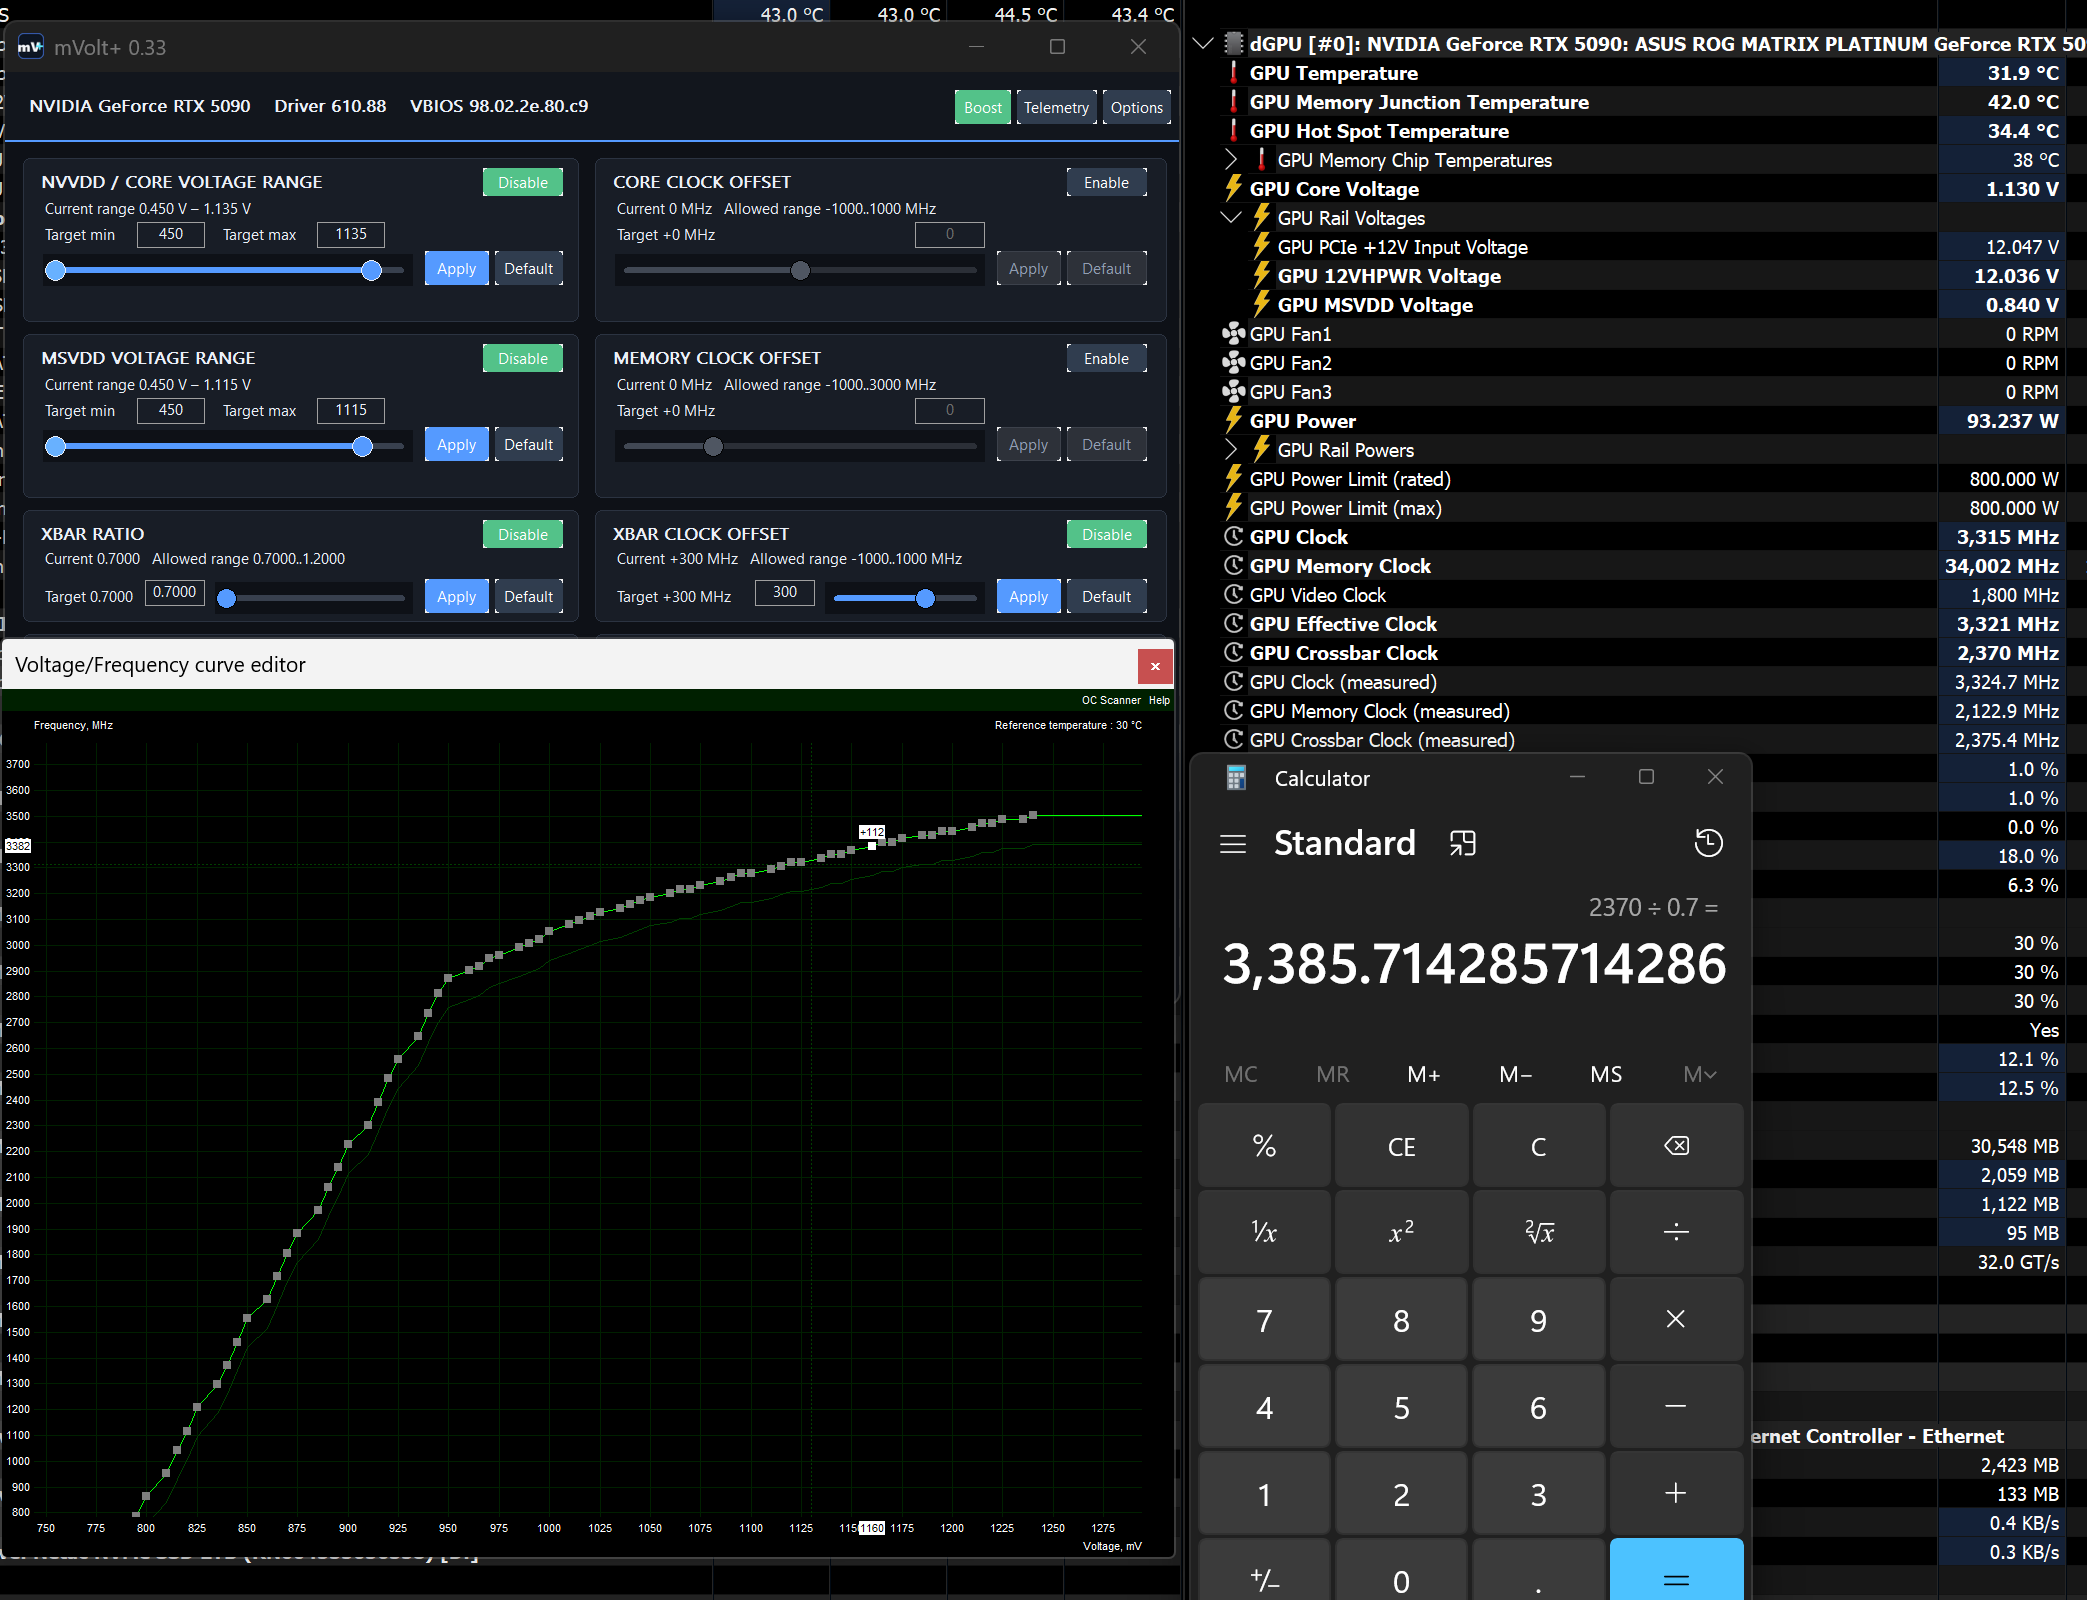Click the Calculator square root key
This screenshot has height=1600, width=2087.
pos(1539,1233)
